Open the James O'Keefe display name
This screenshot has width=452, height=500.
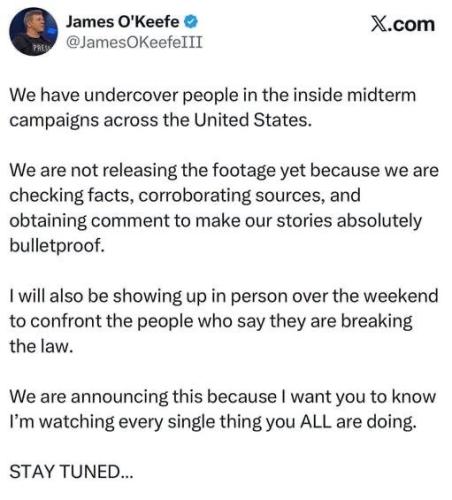click(x=122, y=22)
